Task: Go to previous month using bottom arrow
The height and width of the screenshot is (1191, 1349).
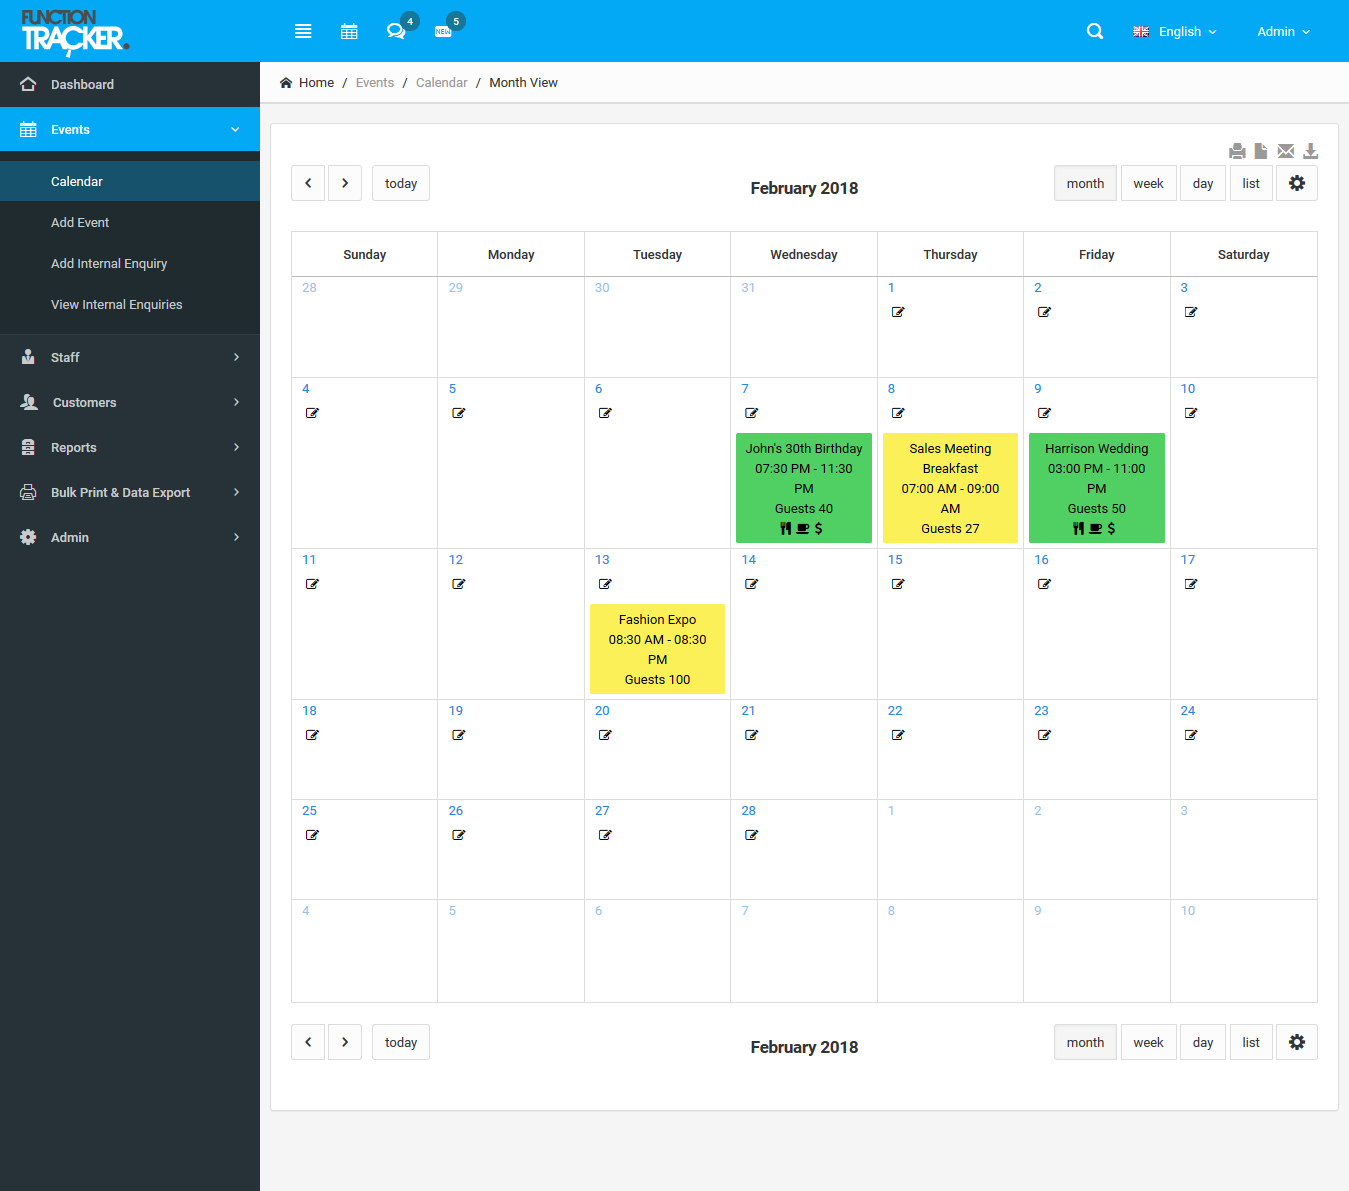Action: [308, 1042]
